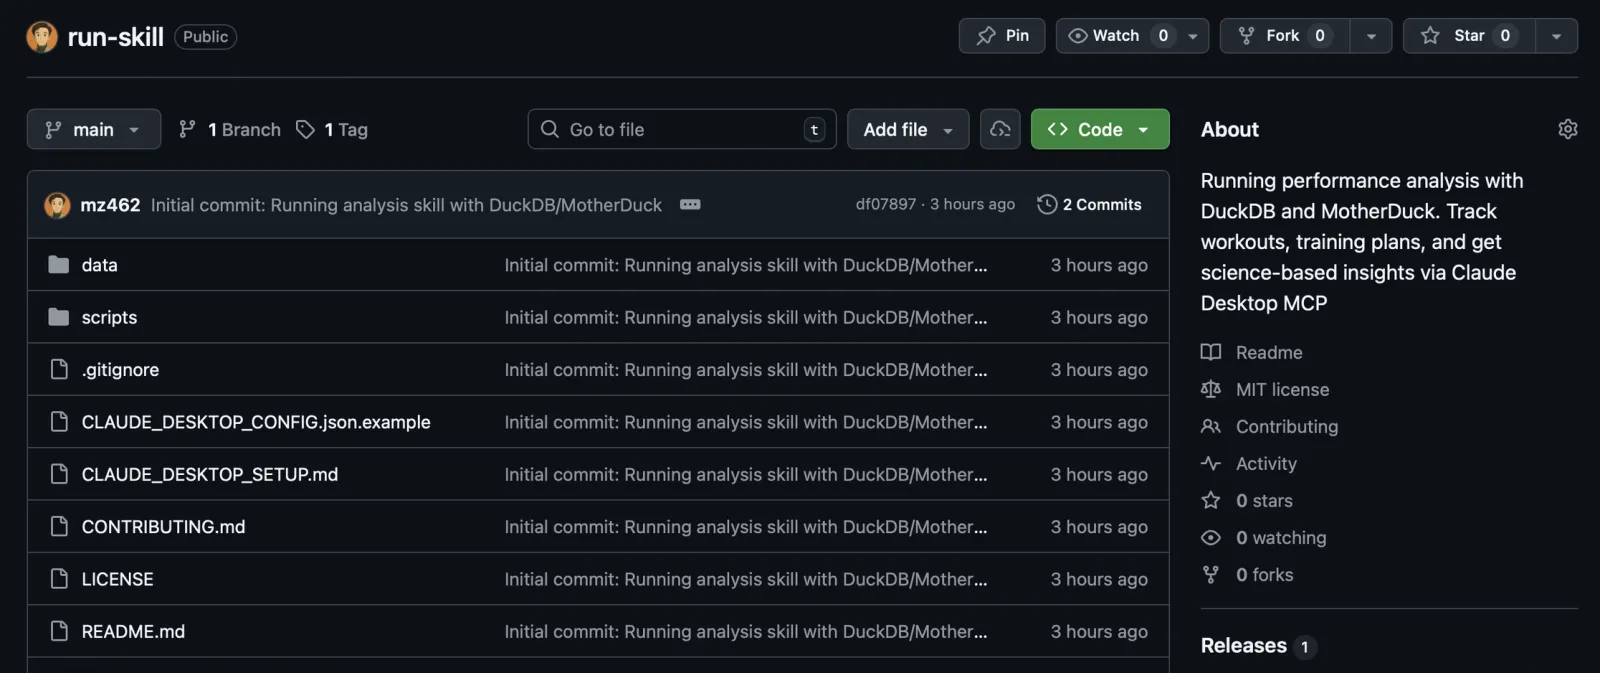
Task: Click the mz462 commit author avatar
Action: (x=58, y=205)
